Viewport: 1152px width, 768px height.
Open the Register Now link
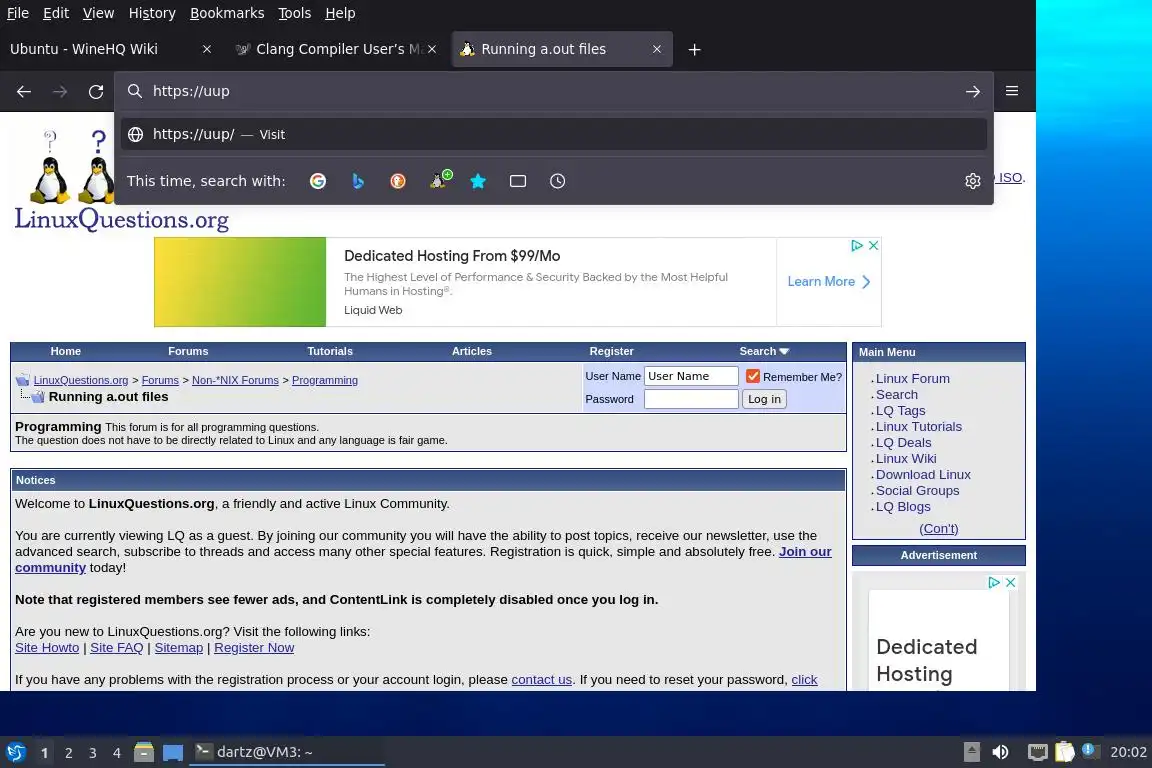click(x=253, y=647)
